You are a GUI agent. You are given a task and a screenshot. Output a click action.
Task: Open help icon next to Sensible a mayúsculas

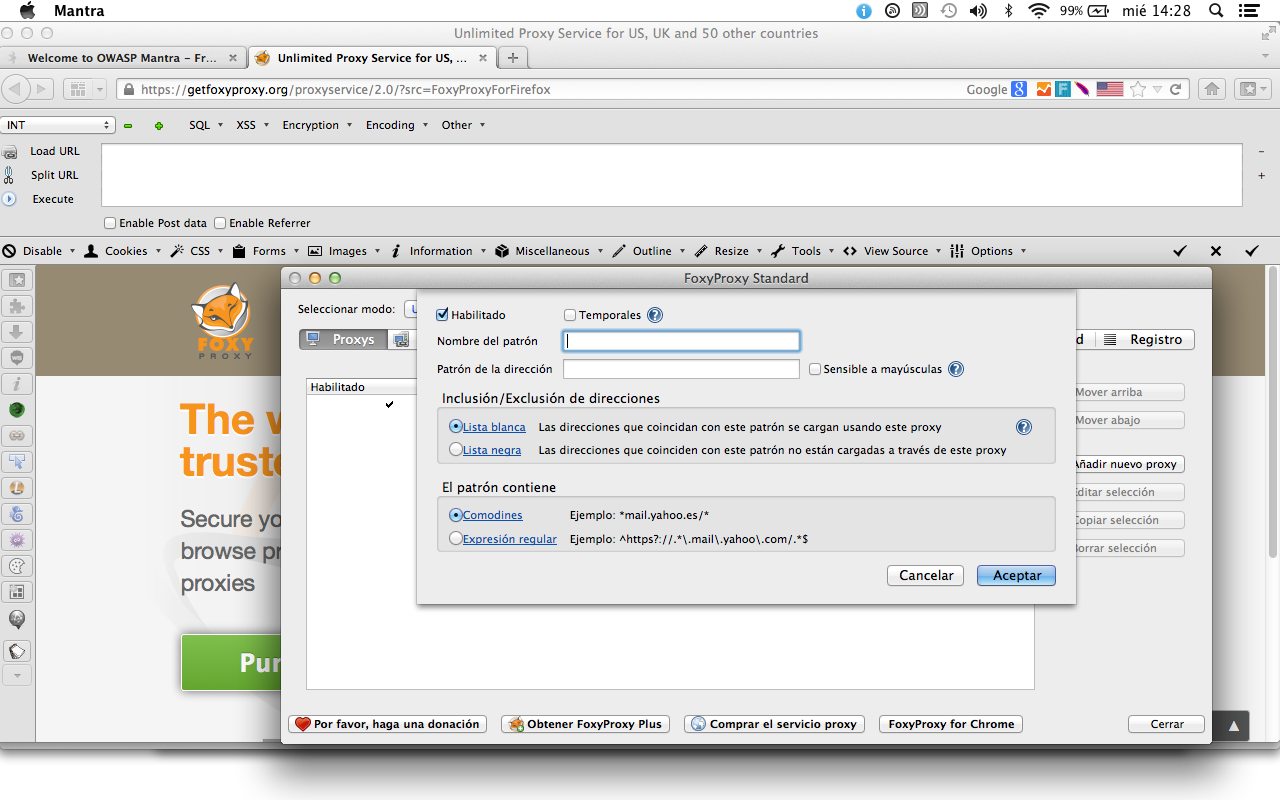click(956, 369)
